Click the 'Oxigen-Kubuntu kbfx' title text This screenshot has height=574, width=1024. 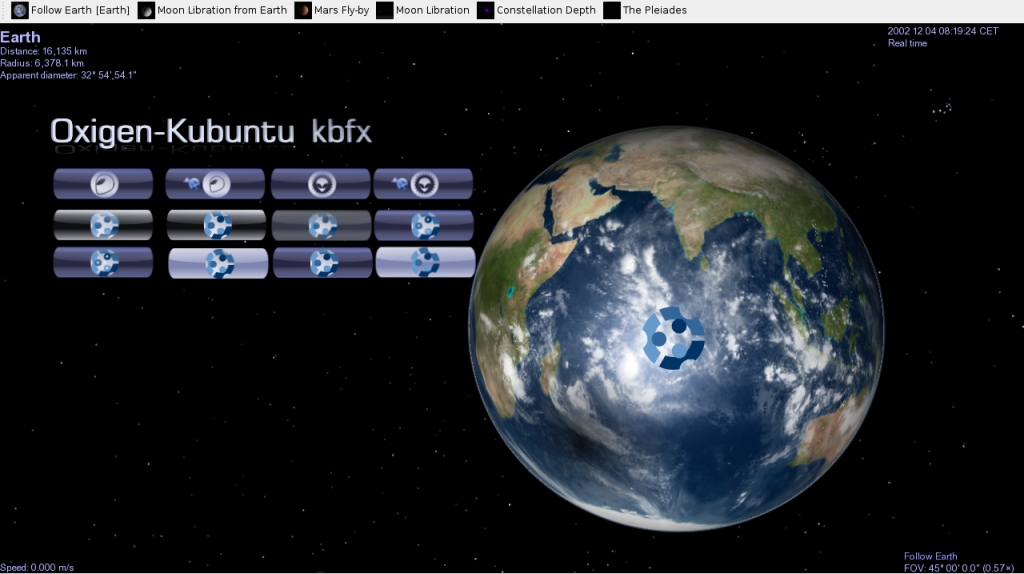tap(211, 131)
